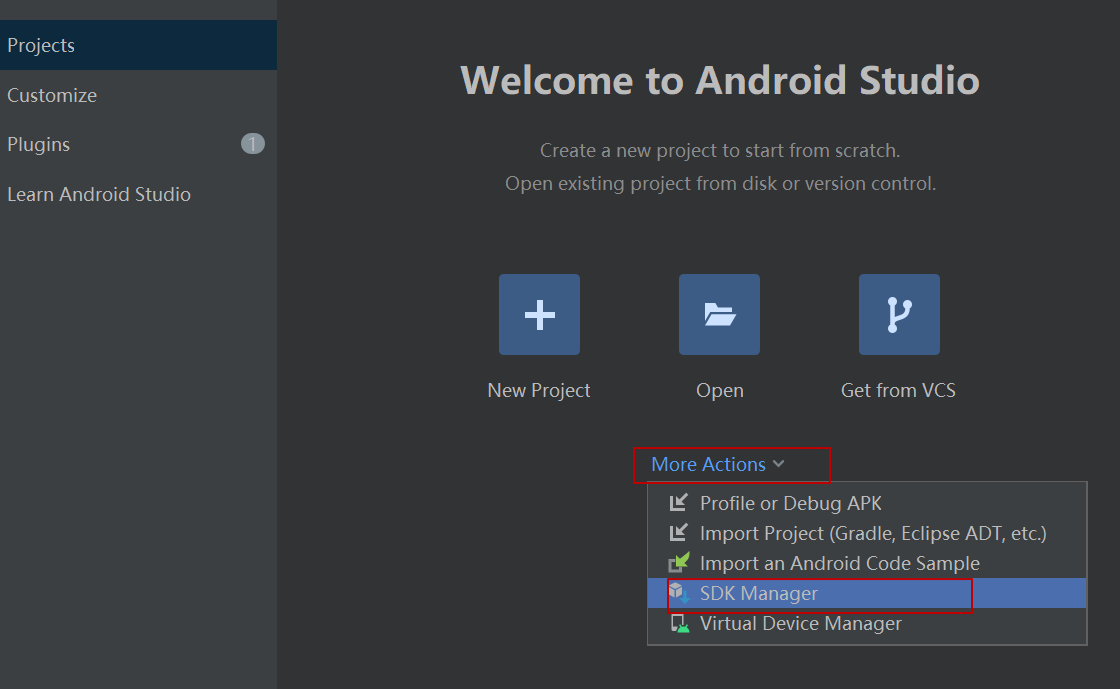Screen dimensions: 1120x689
Task: Click the New Project plus icon
Action: click(x=539, y=314)
